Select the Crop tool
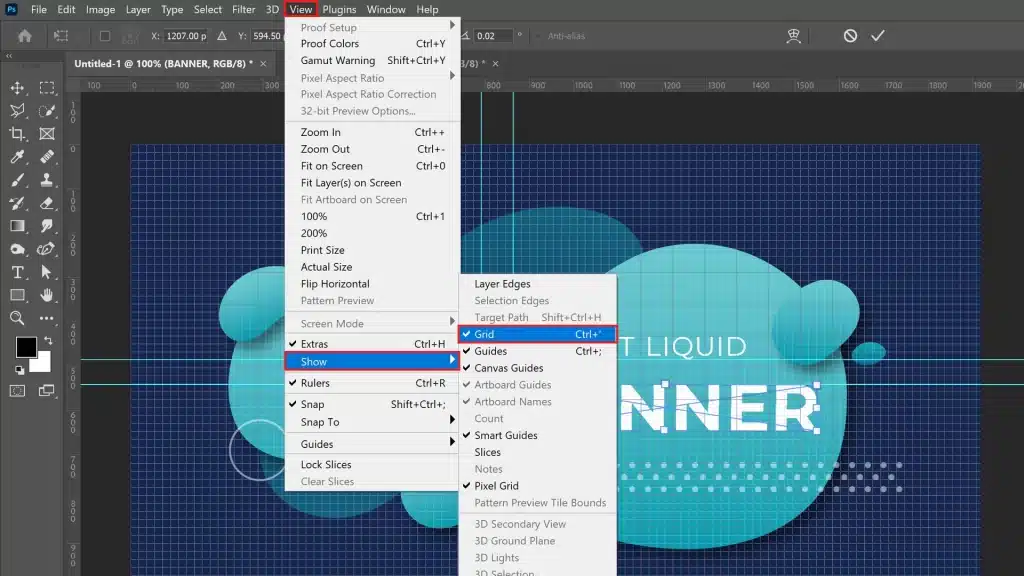This screenshot has width=1024, height=576. [x=18, y=134]
